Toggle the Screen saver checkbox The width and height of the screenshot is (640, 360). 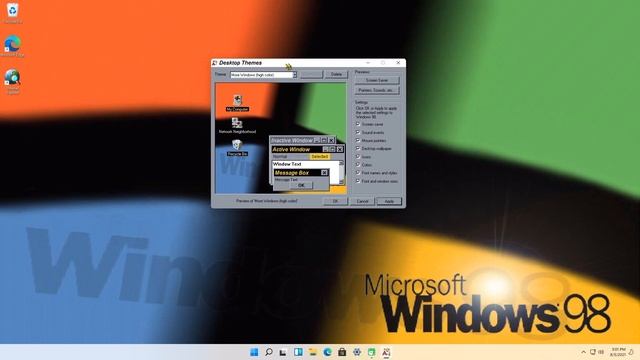tap(358, 124)
